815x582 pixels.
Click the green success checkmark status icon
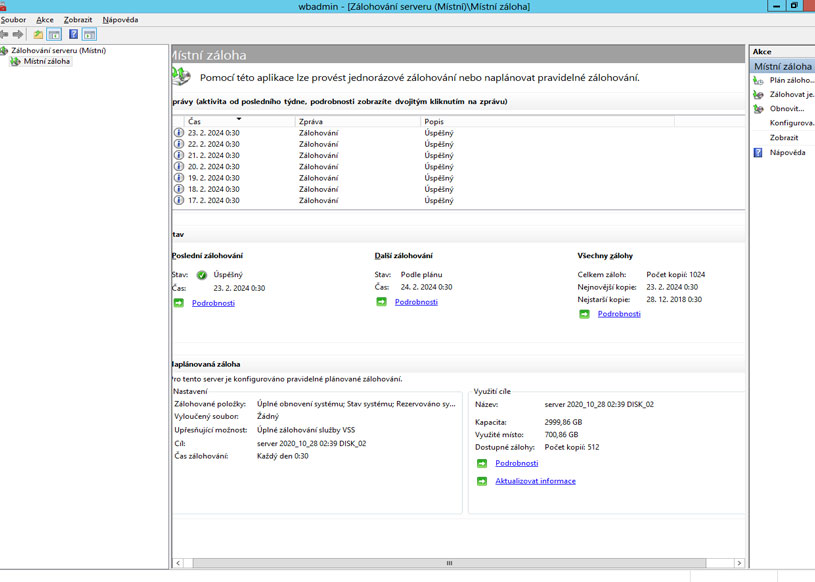click(202, 275)
